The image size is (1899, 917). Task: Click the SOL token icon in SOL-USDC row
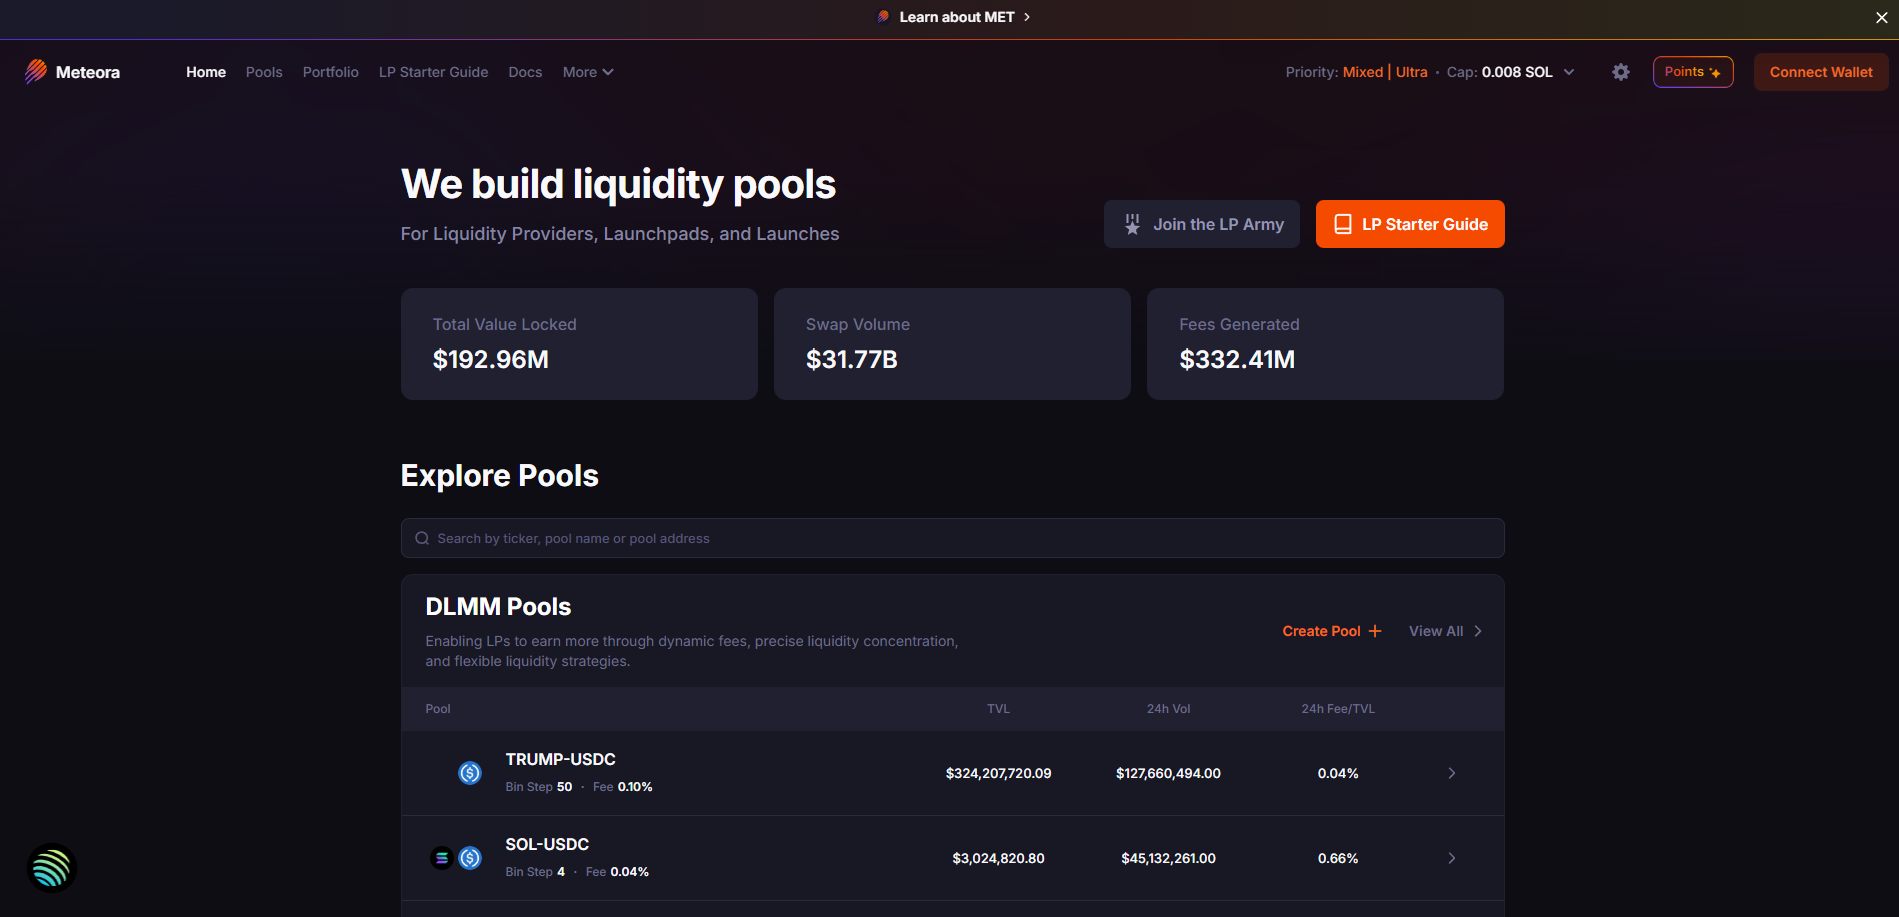[441, 858]
